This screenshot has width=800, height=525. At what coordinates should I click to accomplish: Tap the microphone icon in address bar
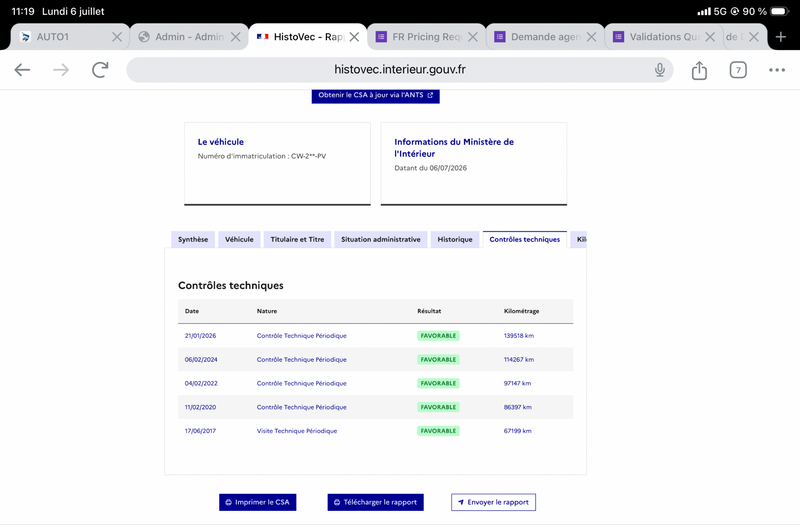tap(660, 70)
